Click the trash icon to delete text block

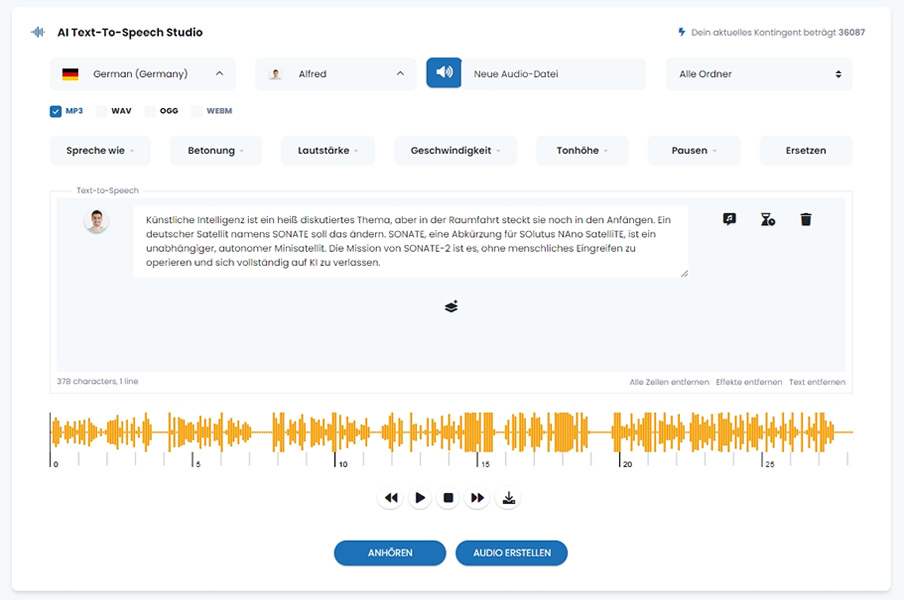pos(806,219)
